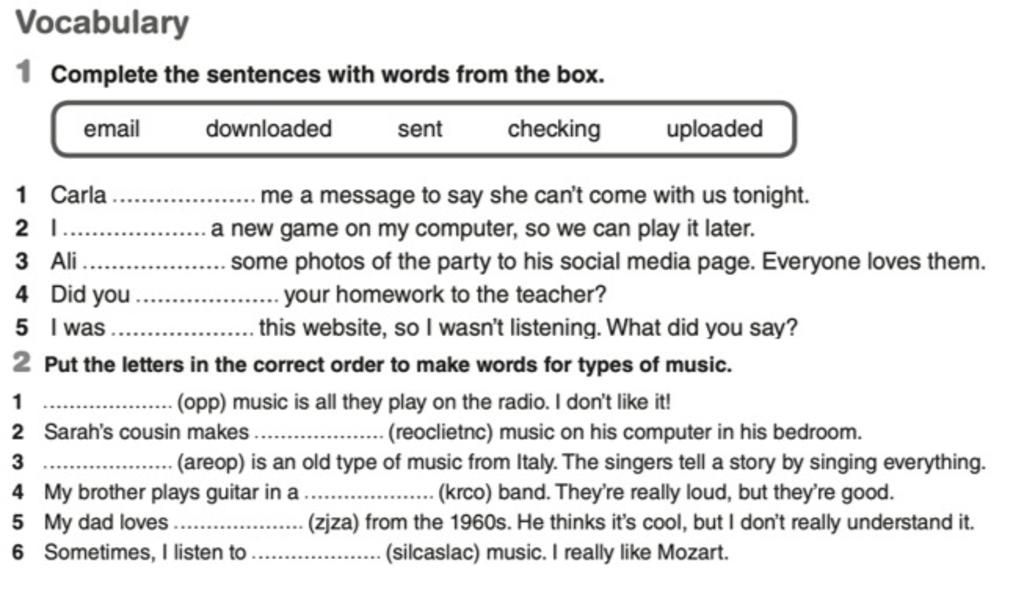This screenshot has height=593, width=1024.
Task: Select the word 'email' in the box
Action: coord(112,129)
